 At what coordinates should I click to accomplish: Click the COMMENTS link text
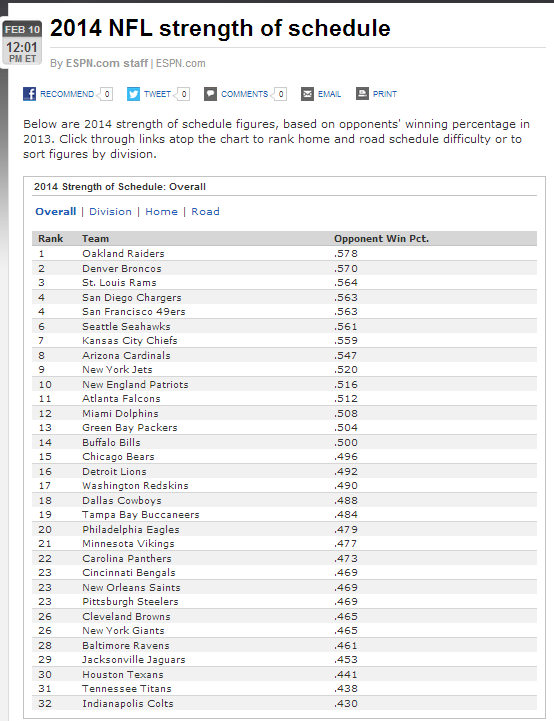[x=244, y=94]
